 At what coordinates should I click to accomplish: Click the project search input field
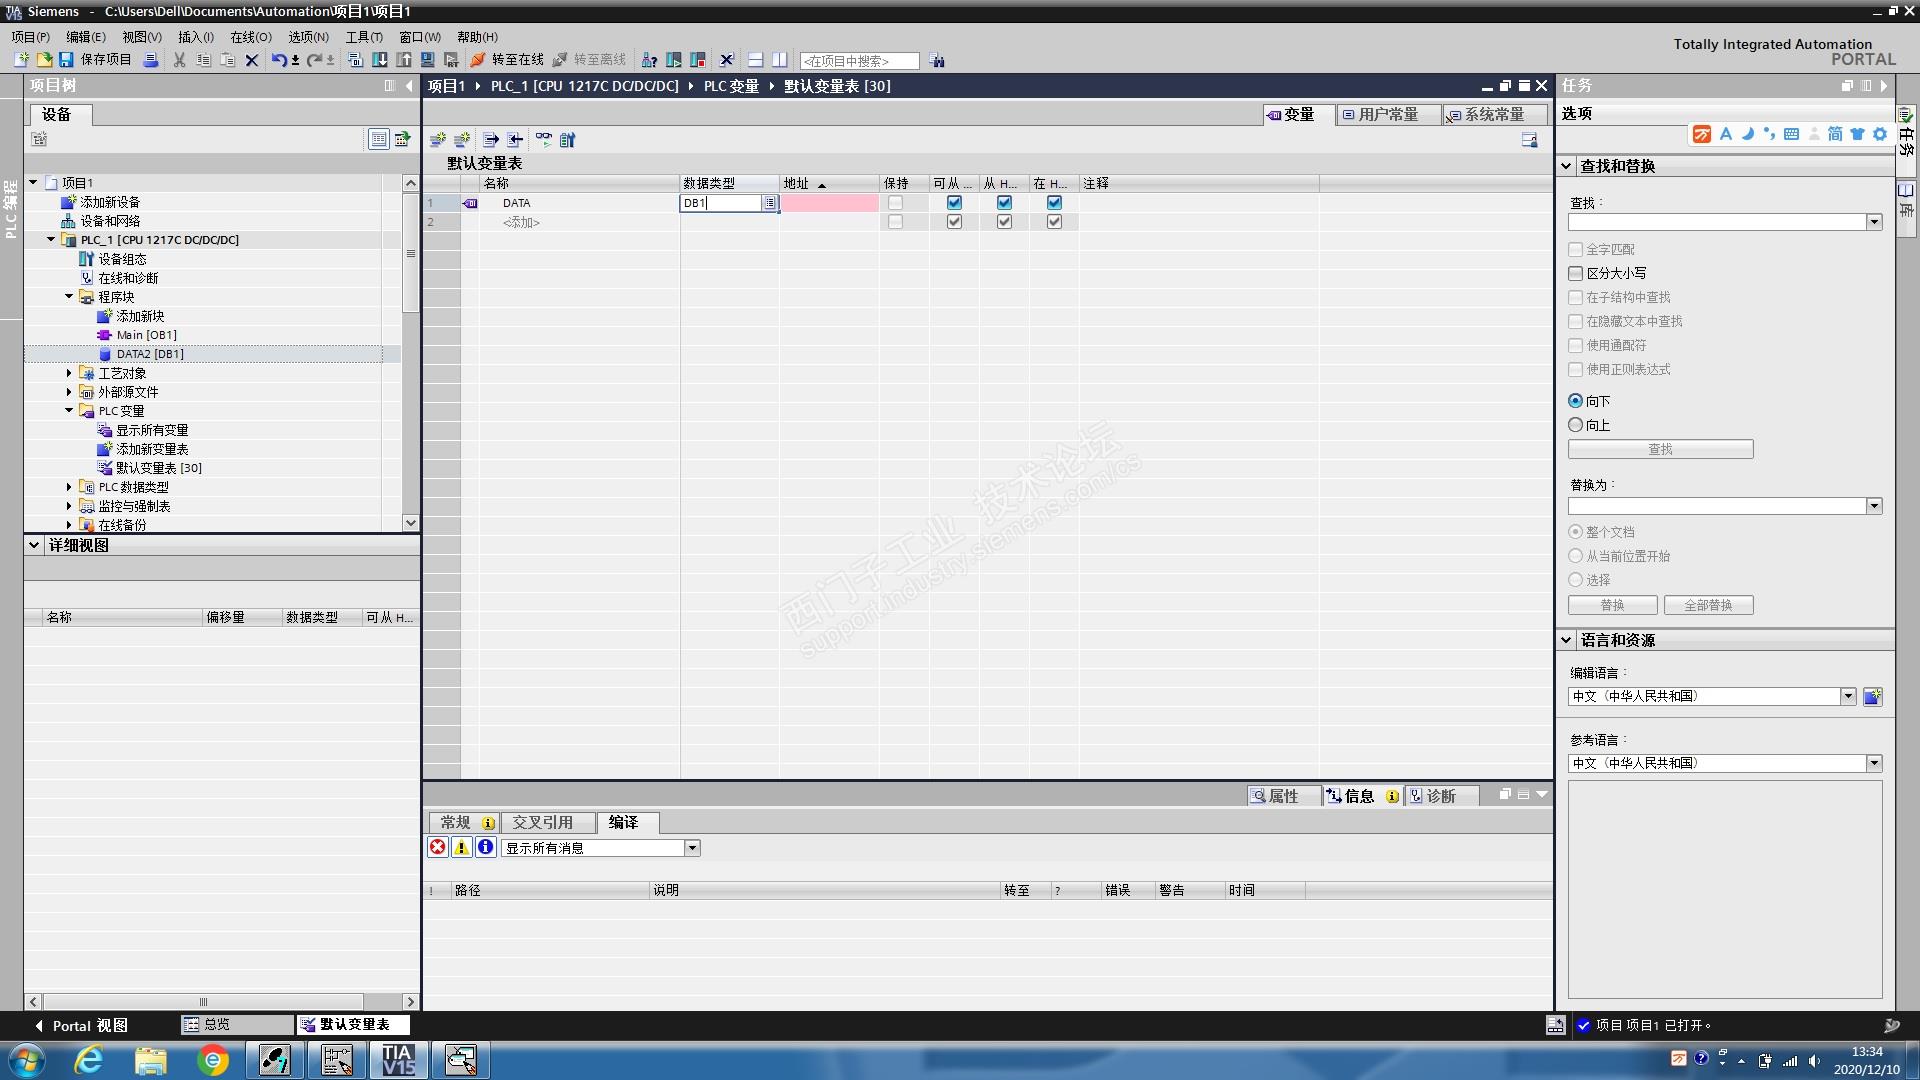coord(858,61)
